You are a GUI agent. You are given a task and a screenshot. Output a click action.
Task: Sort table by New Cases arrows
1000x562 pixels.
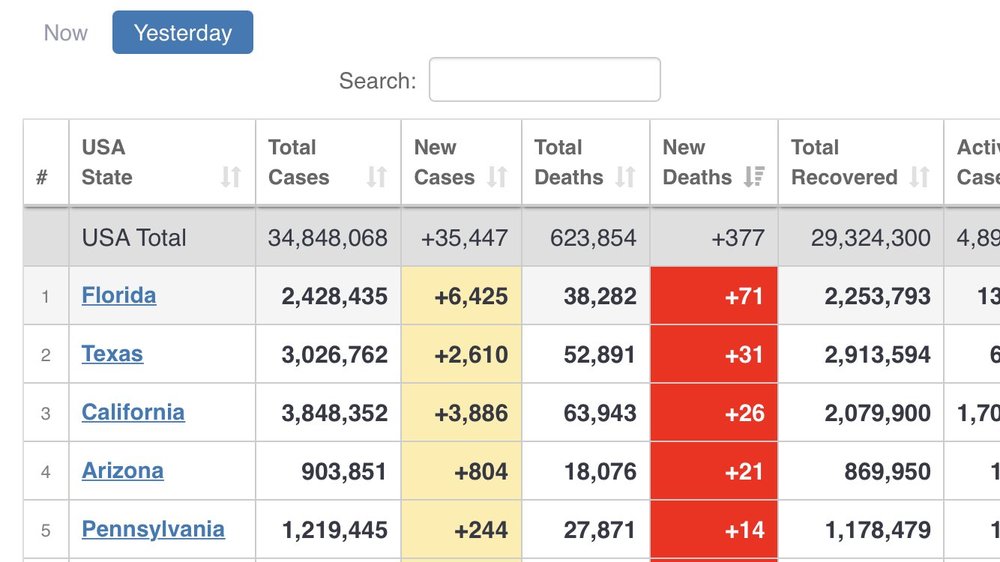497,177
